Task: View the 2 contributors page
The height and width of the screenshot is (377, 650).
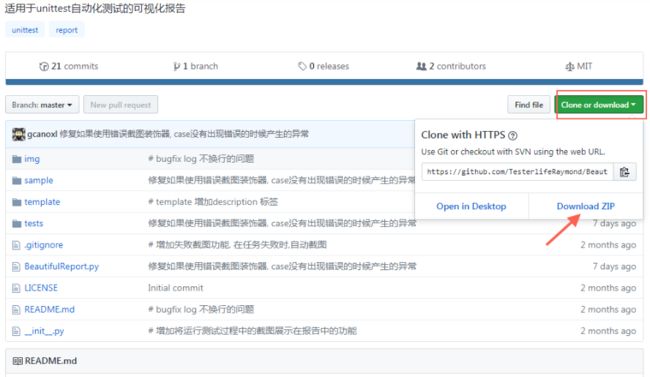Action: click(x=451, y=66)
